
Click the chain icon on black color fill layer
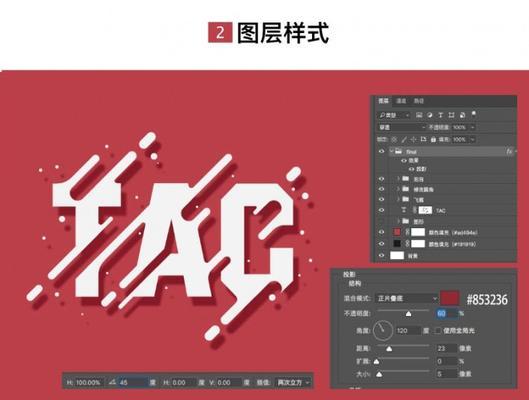[x=407, y=244]
